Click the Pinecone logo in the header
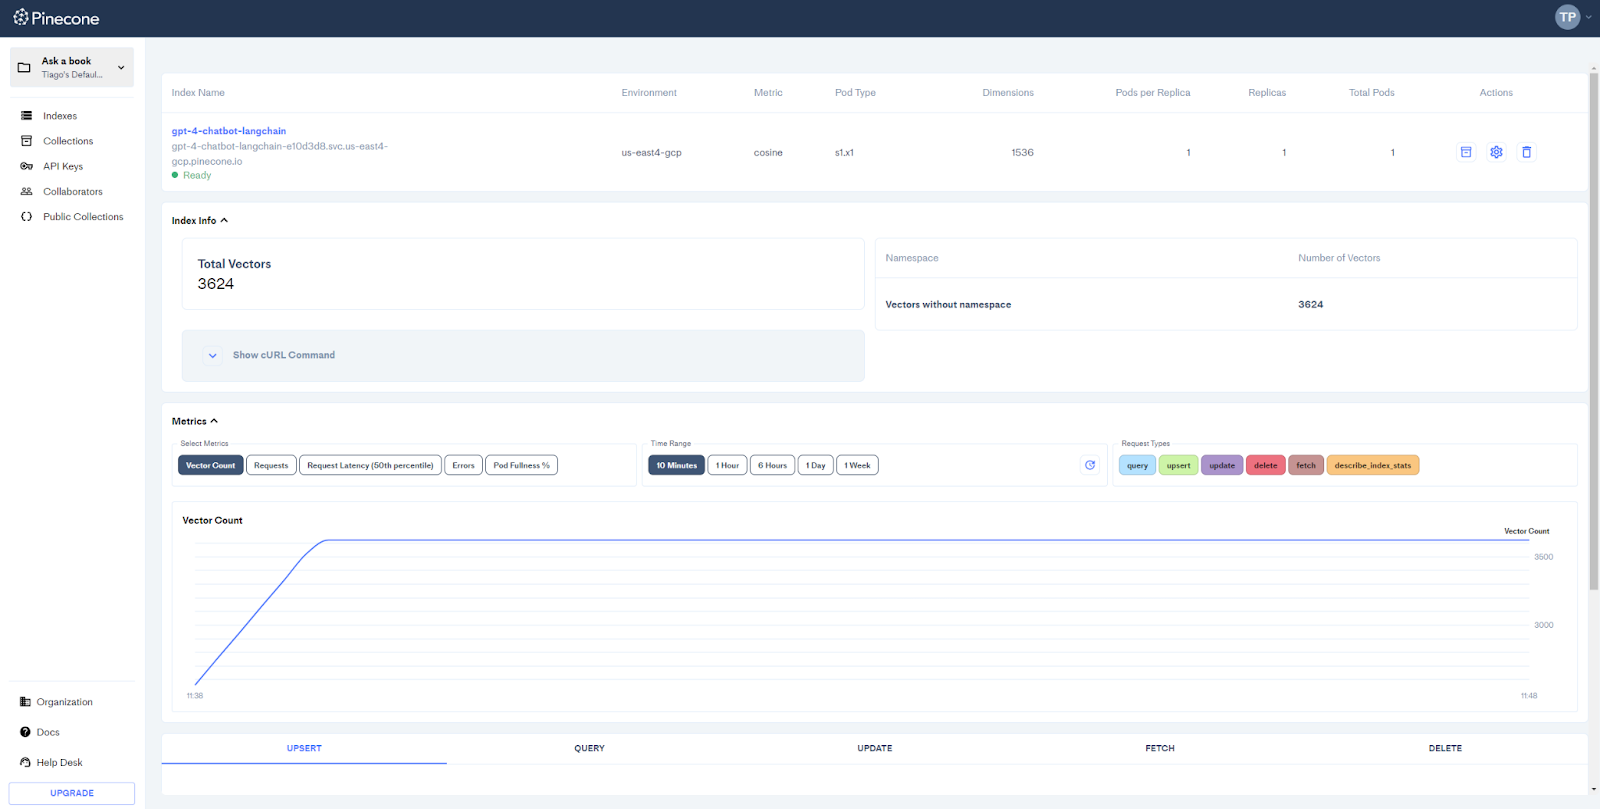 coord(56,18)
